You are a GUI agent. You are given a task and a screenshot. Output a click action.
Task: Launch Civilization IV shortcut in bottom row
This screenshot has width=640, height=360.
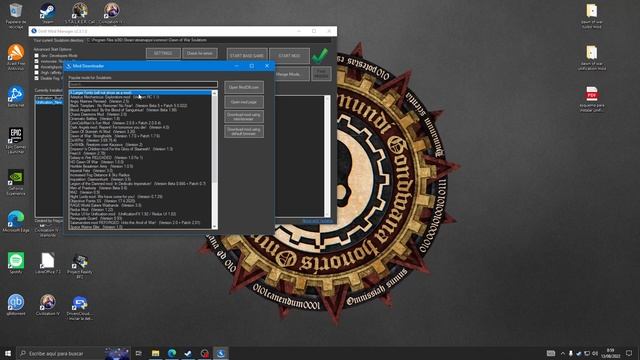click(47, 305)
